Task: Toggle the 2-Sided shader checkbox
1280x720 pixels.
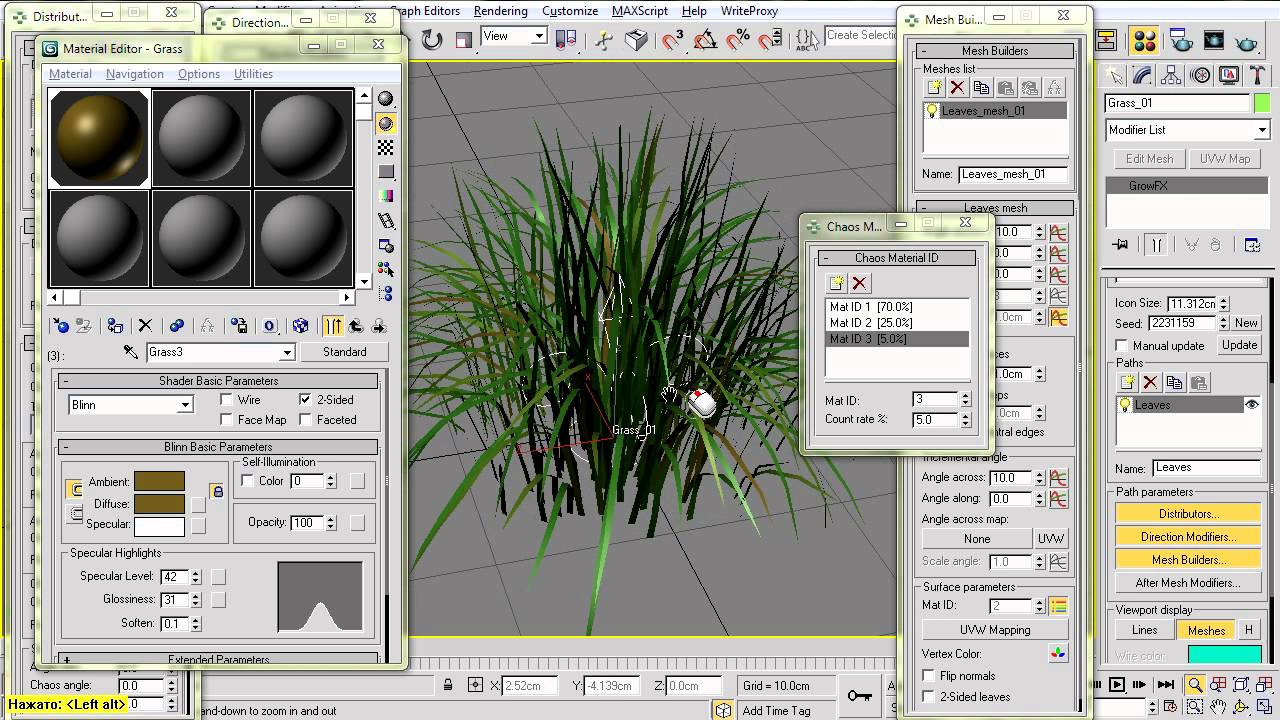Action: (305, 400)
